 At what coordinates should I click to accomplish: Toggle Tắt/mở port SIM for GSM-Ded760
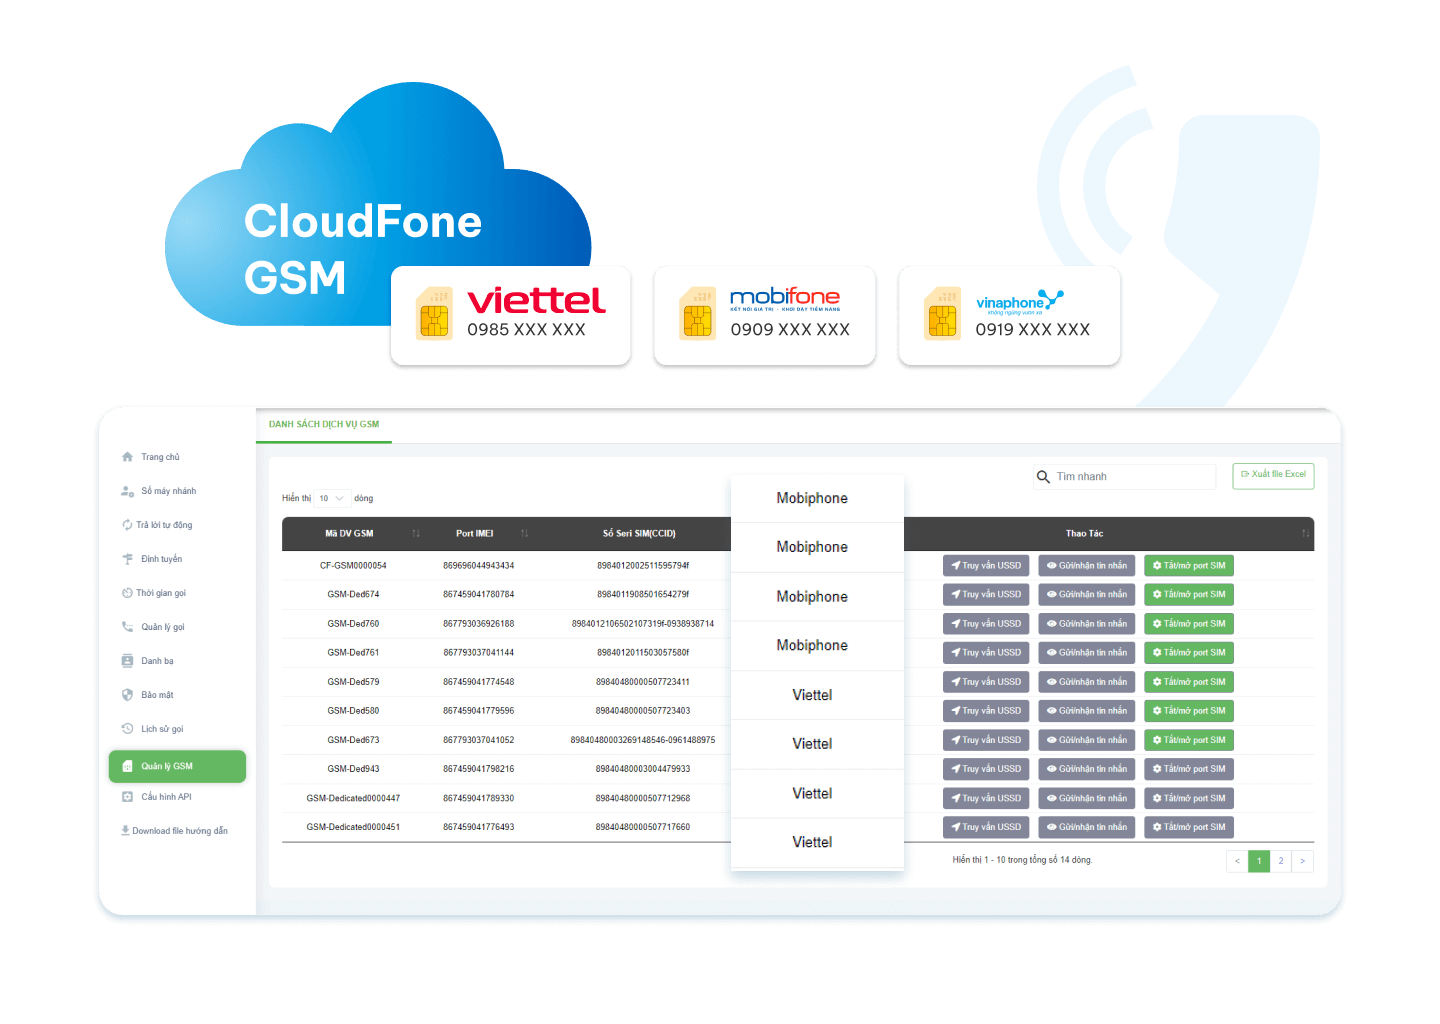[x=1189, y=624]
